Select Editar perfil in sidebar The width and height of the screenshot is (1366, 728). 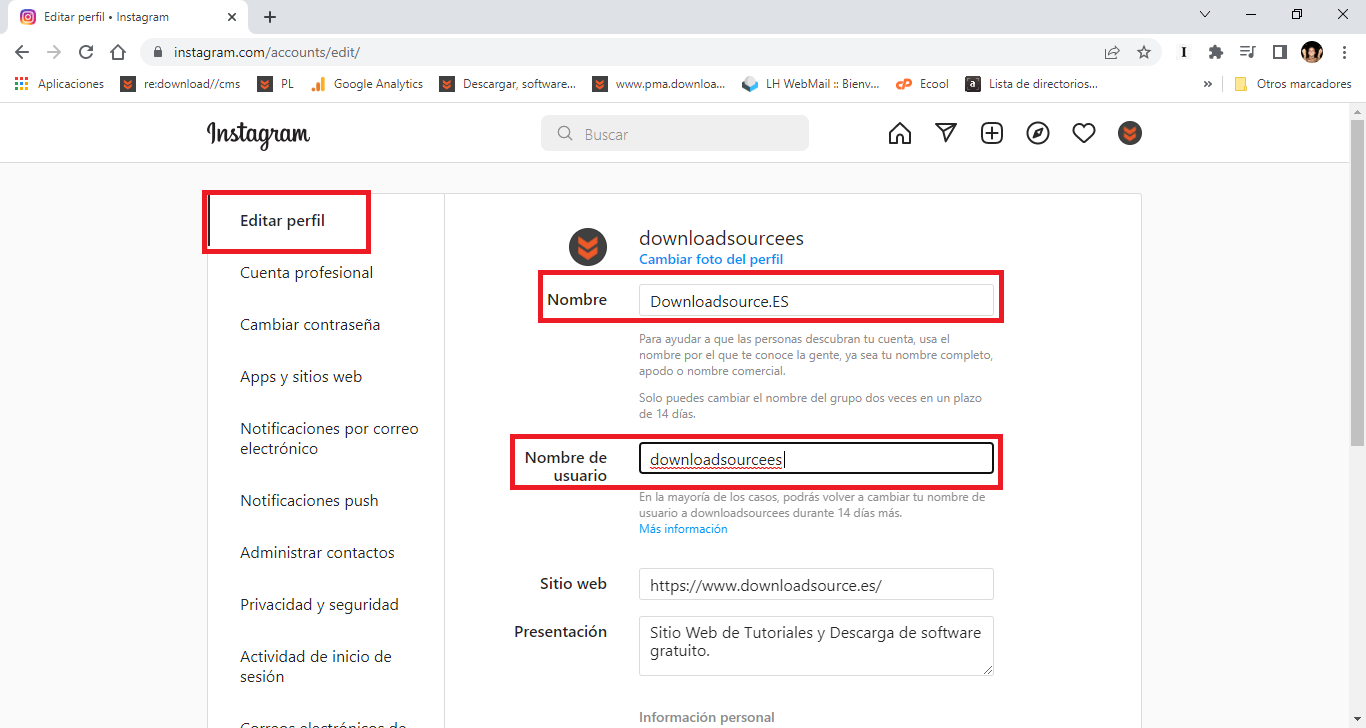click(x=282, y=221)
